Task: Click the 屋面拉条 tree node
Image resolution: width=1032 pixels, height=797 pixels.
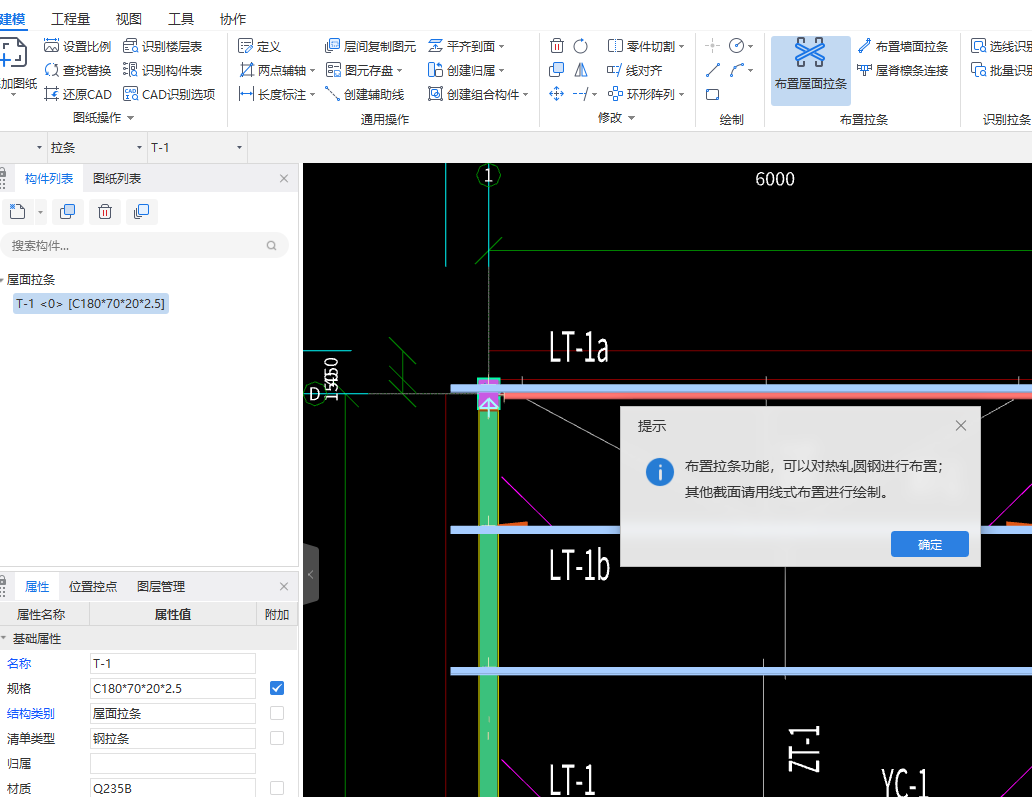Action: tap(31, 280)
